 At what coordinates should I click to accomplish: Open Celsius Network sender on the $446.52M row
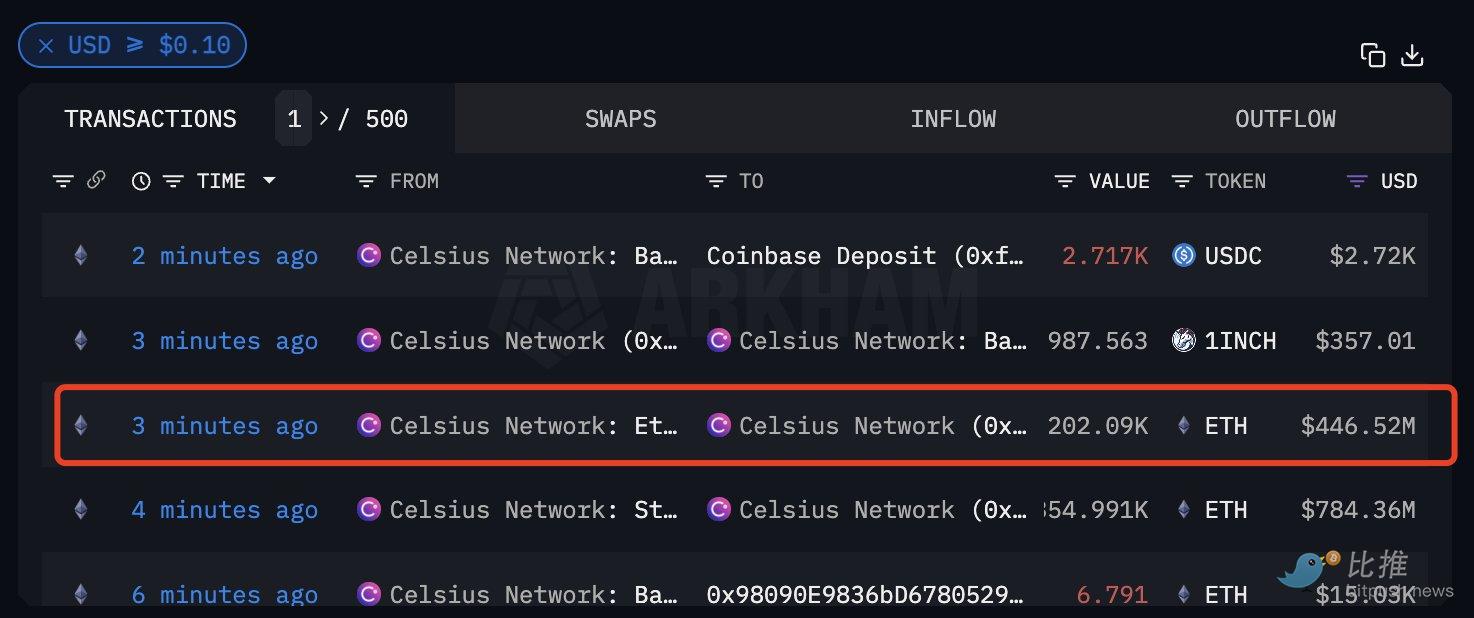point(534,426)
